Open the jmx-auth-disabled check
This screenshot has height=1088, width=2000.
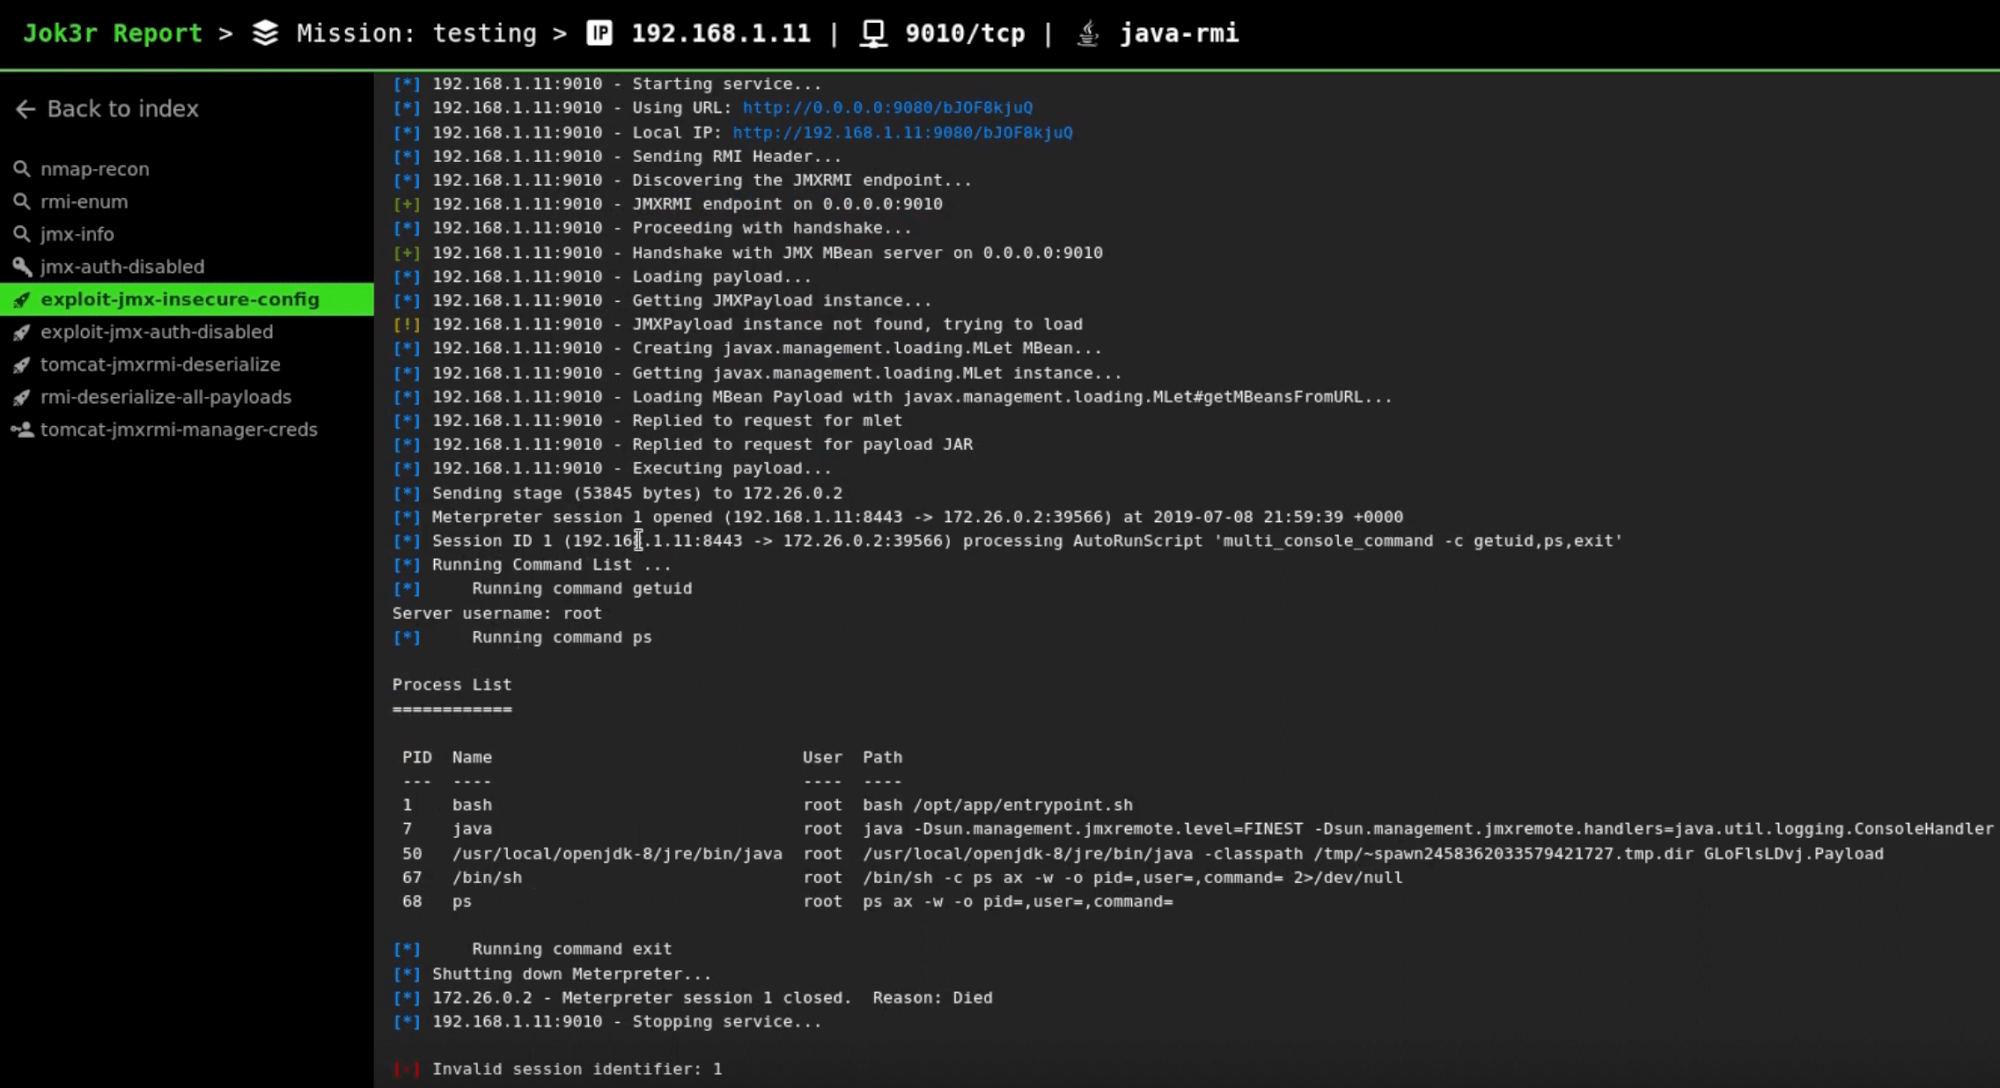click(122, 267)
